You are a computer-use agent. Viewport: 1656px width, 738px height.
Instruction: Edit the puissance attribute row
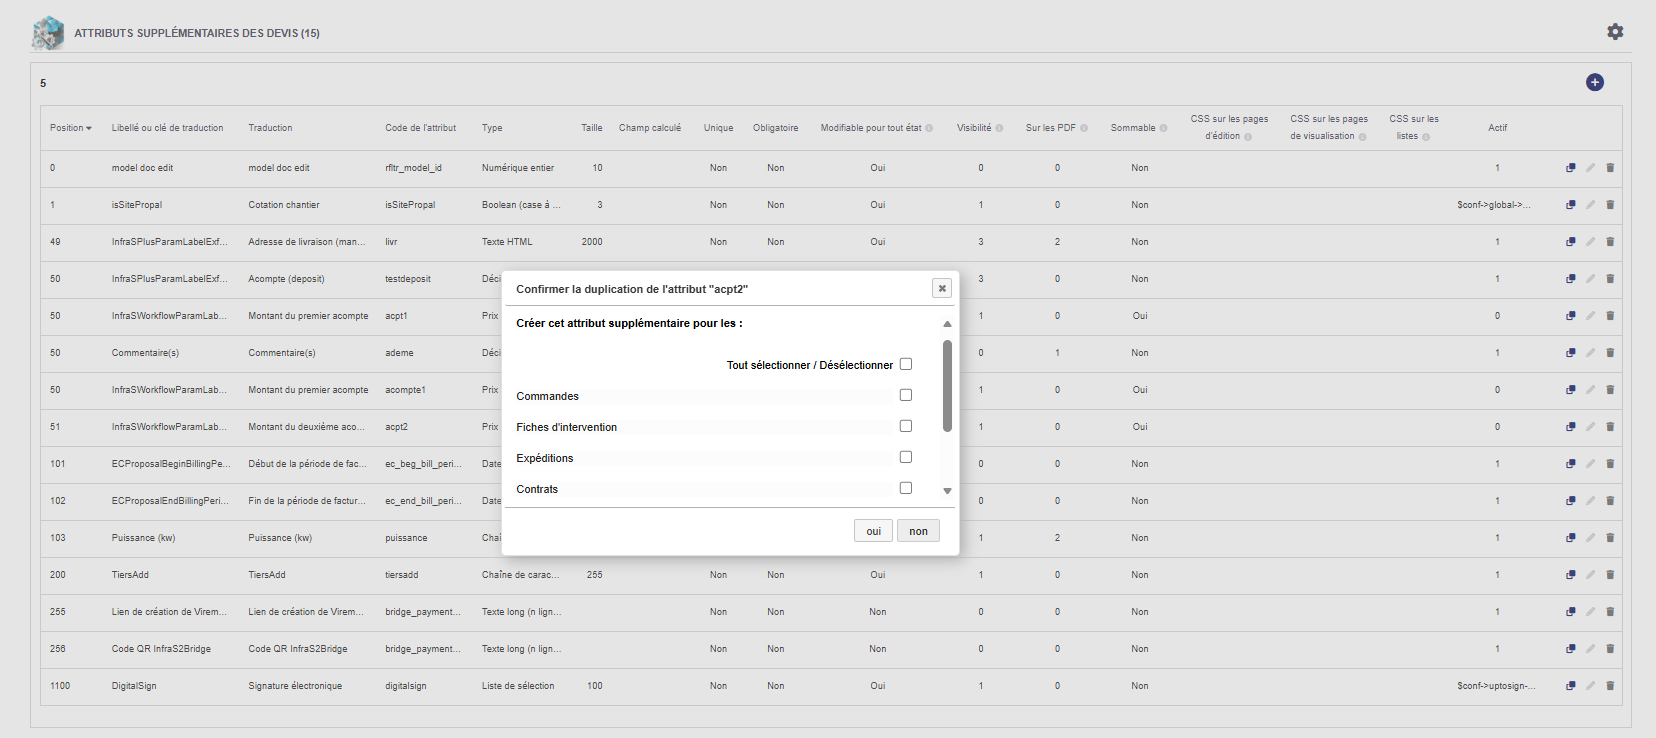pyautogui.click(x=1590, y=538)
